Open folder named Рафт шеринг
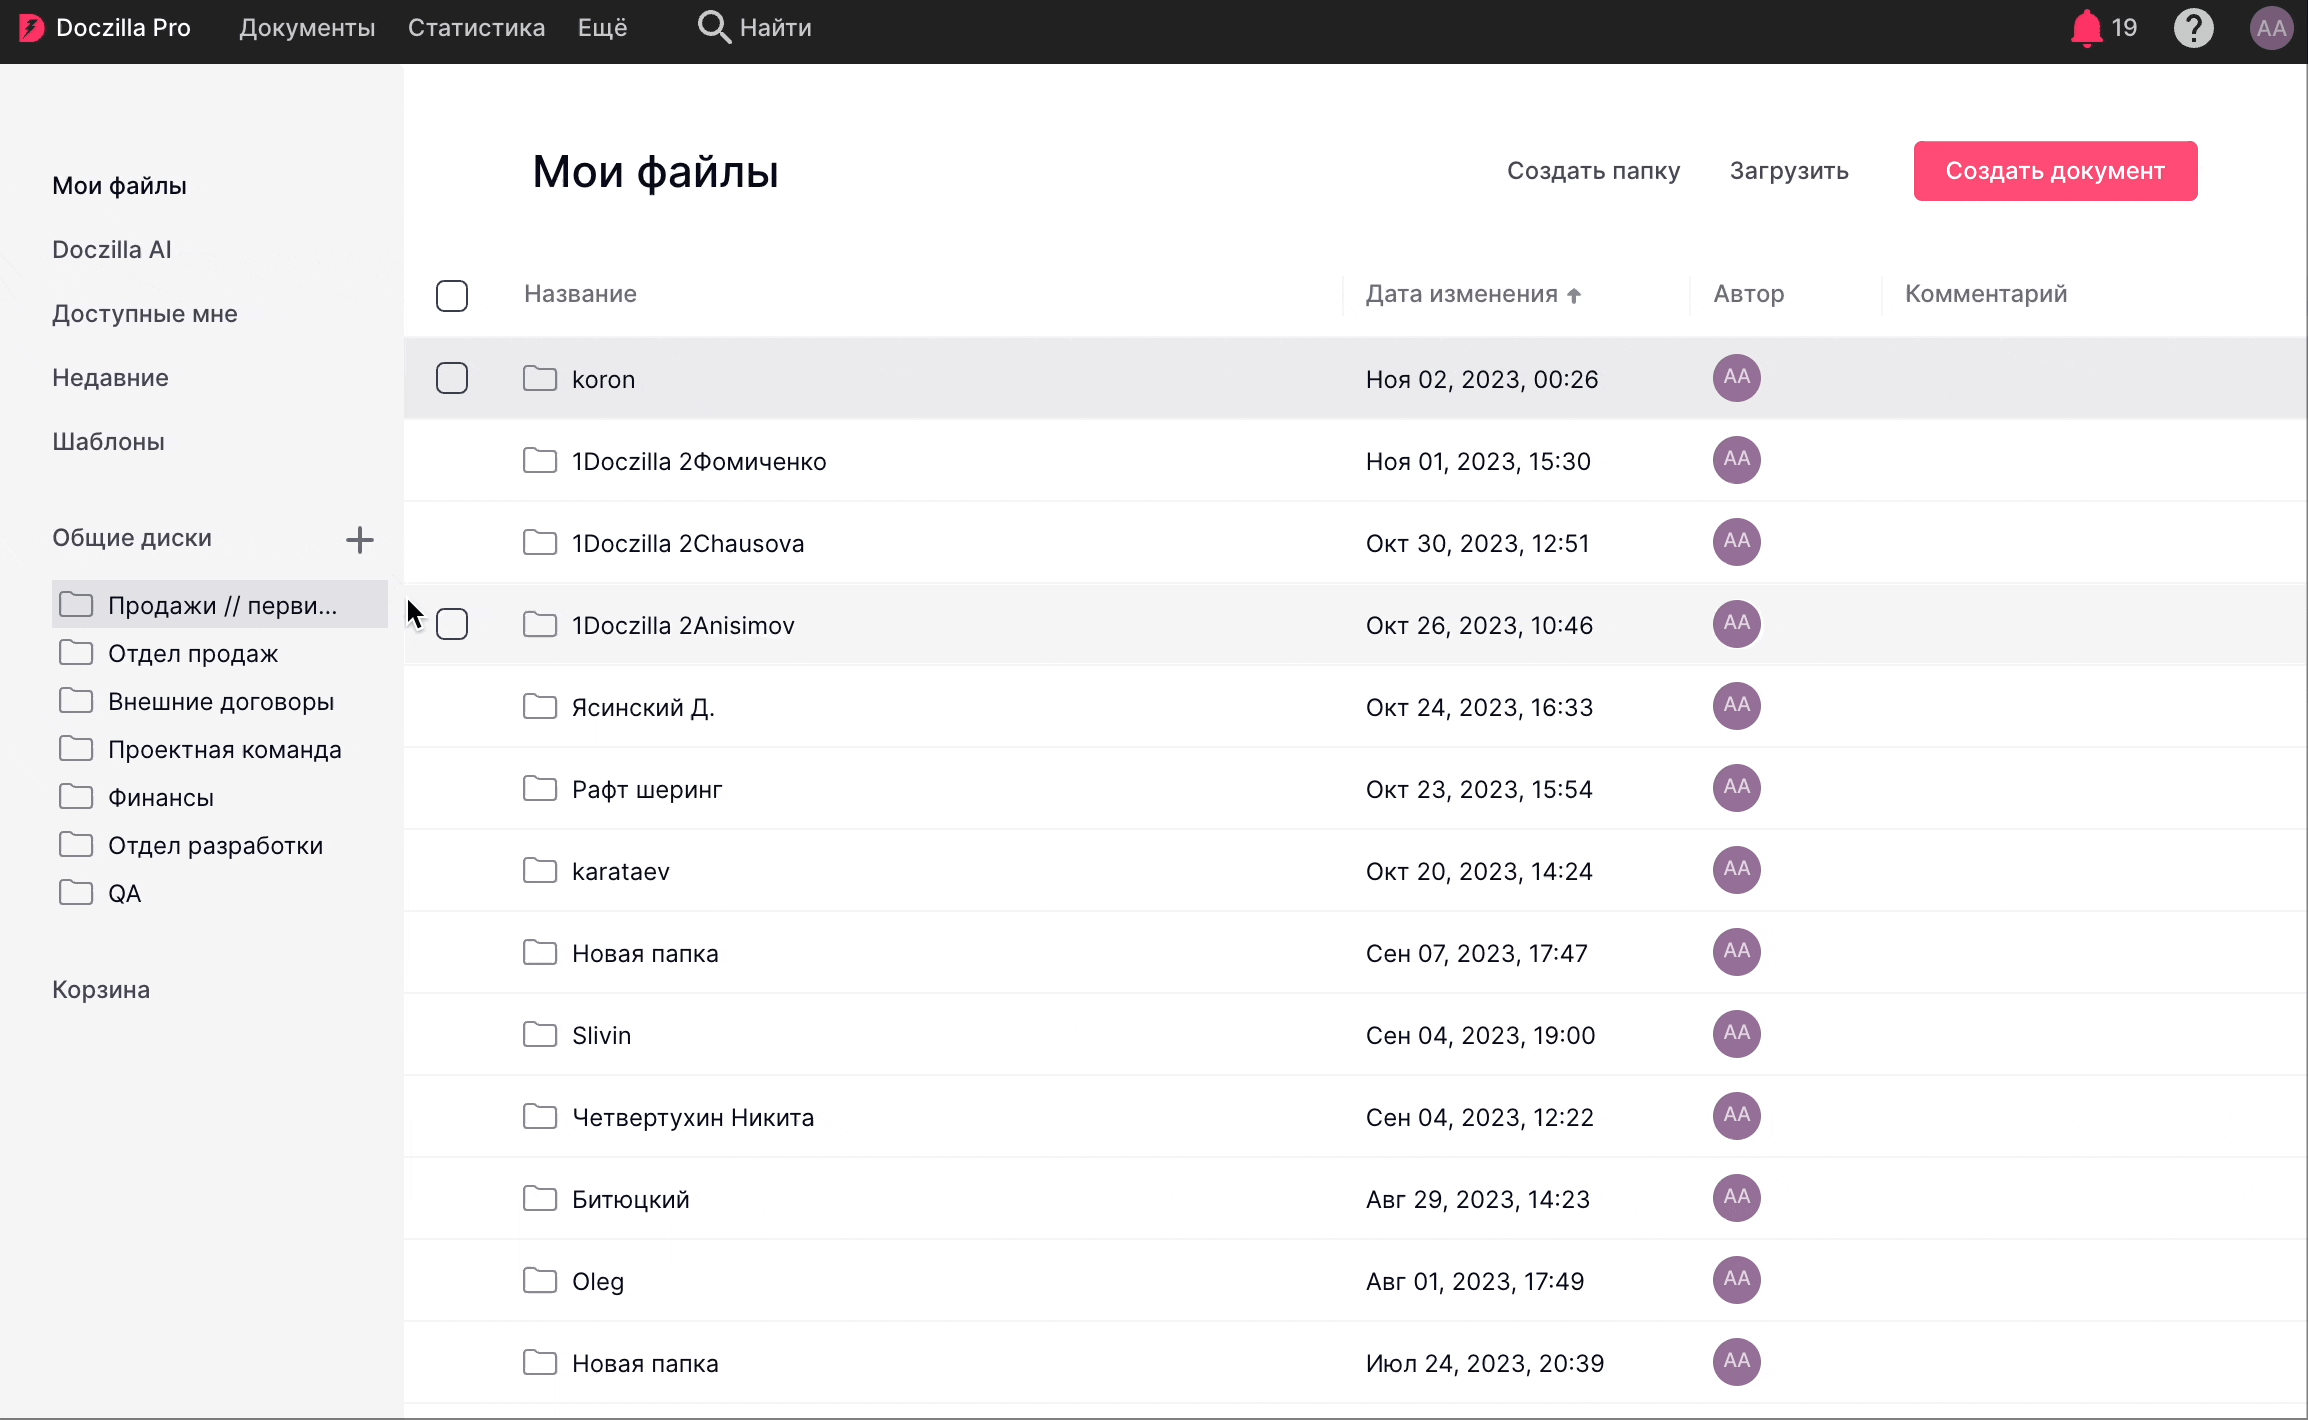 point(647,790)
